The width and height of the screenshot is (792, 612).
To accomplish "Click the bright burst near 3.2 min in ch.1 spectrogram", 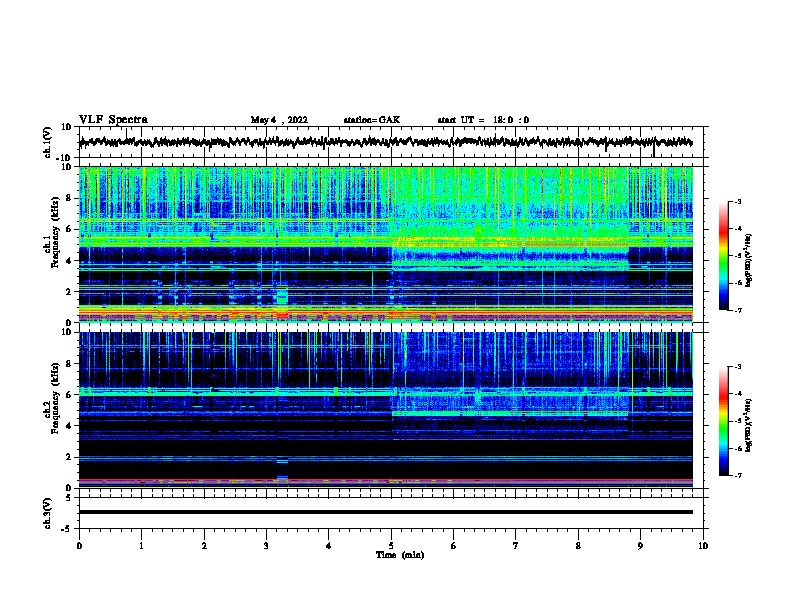I will [x=282, y=303].
